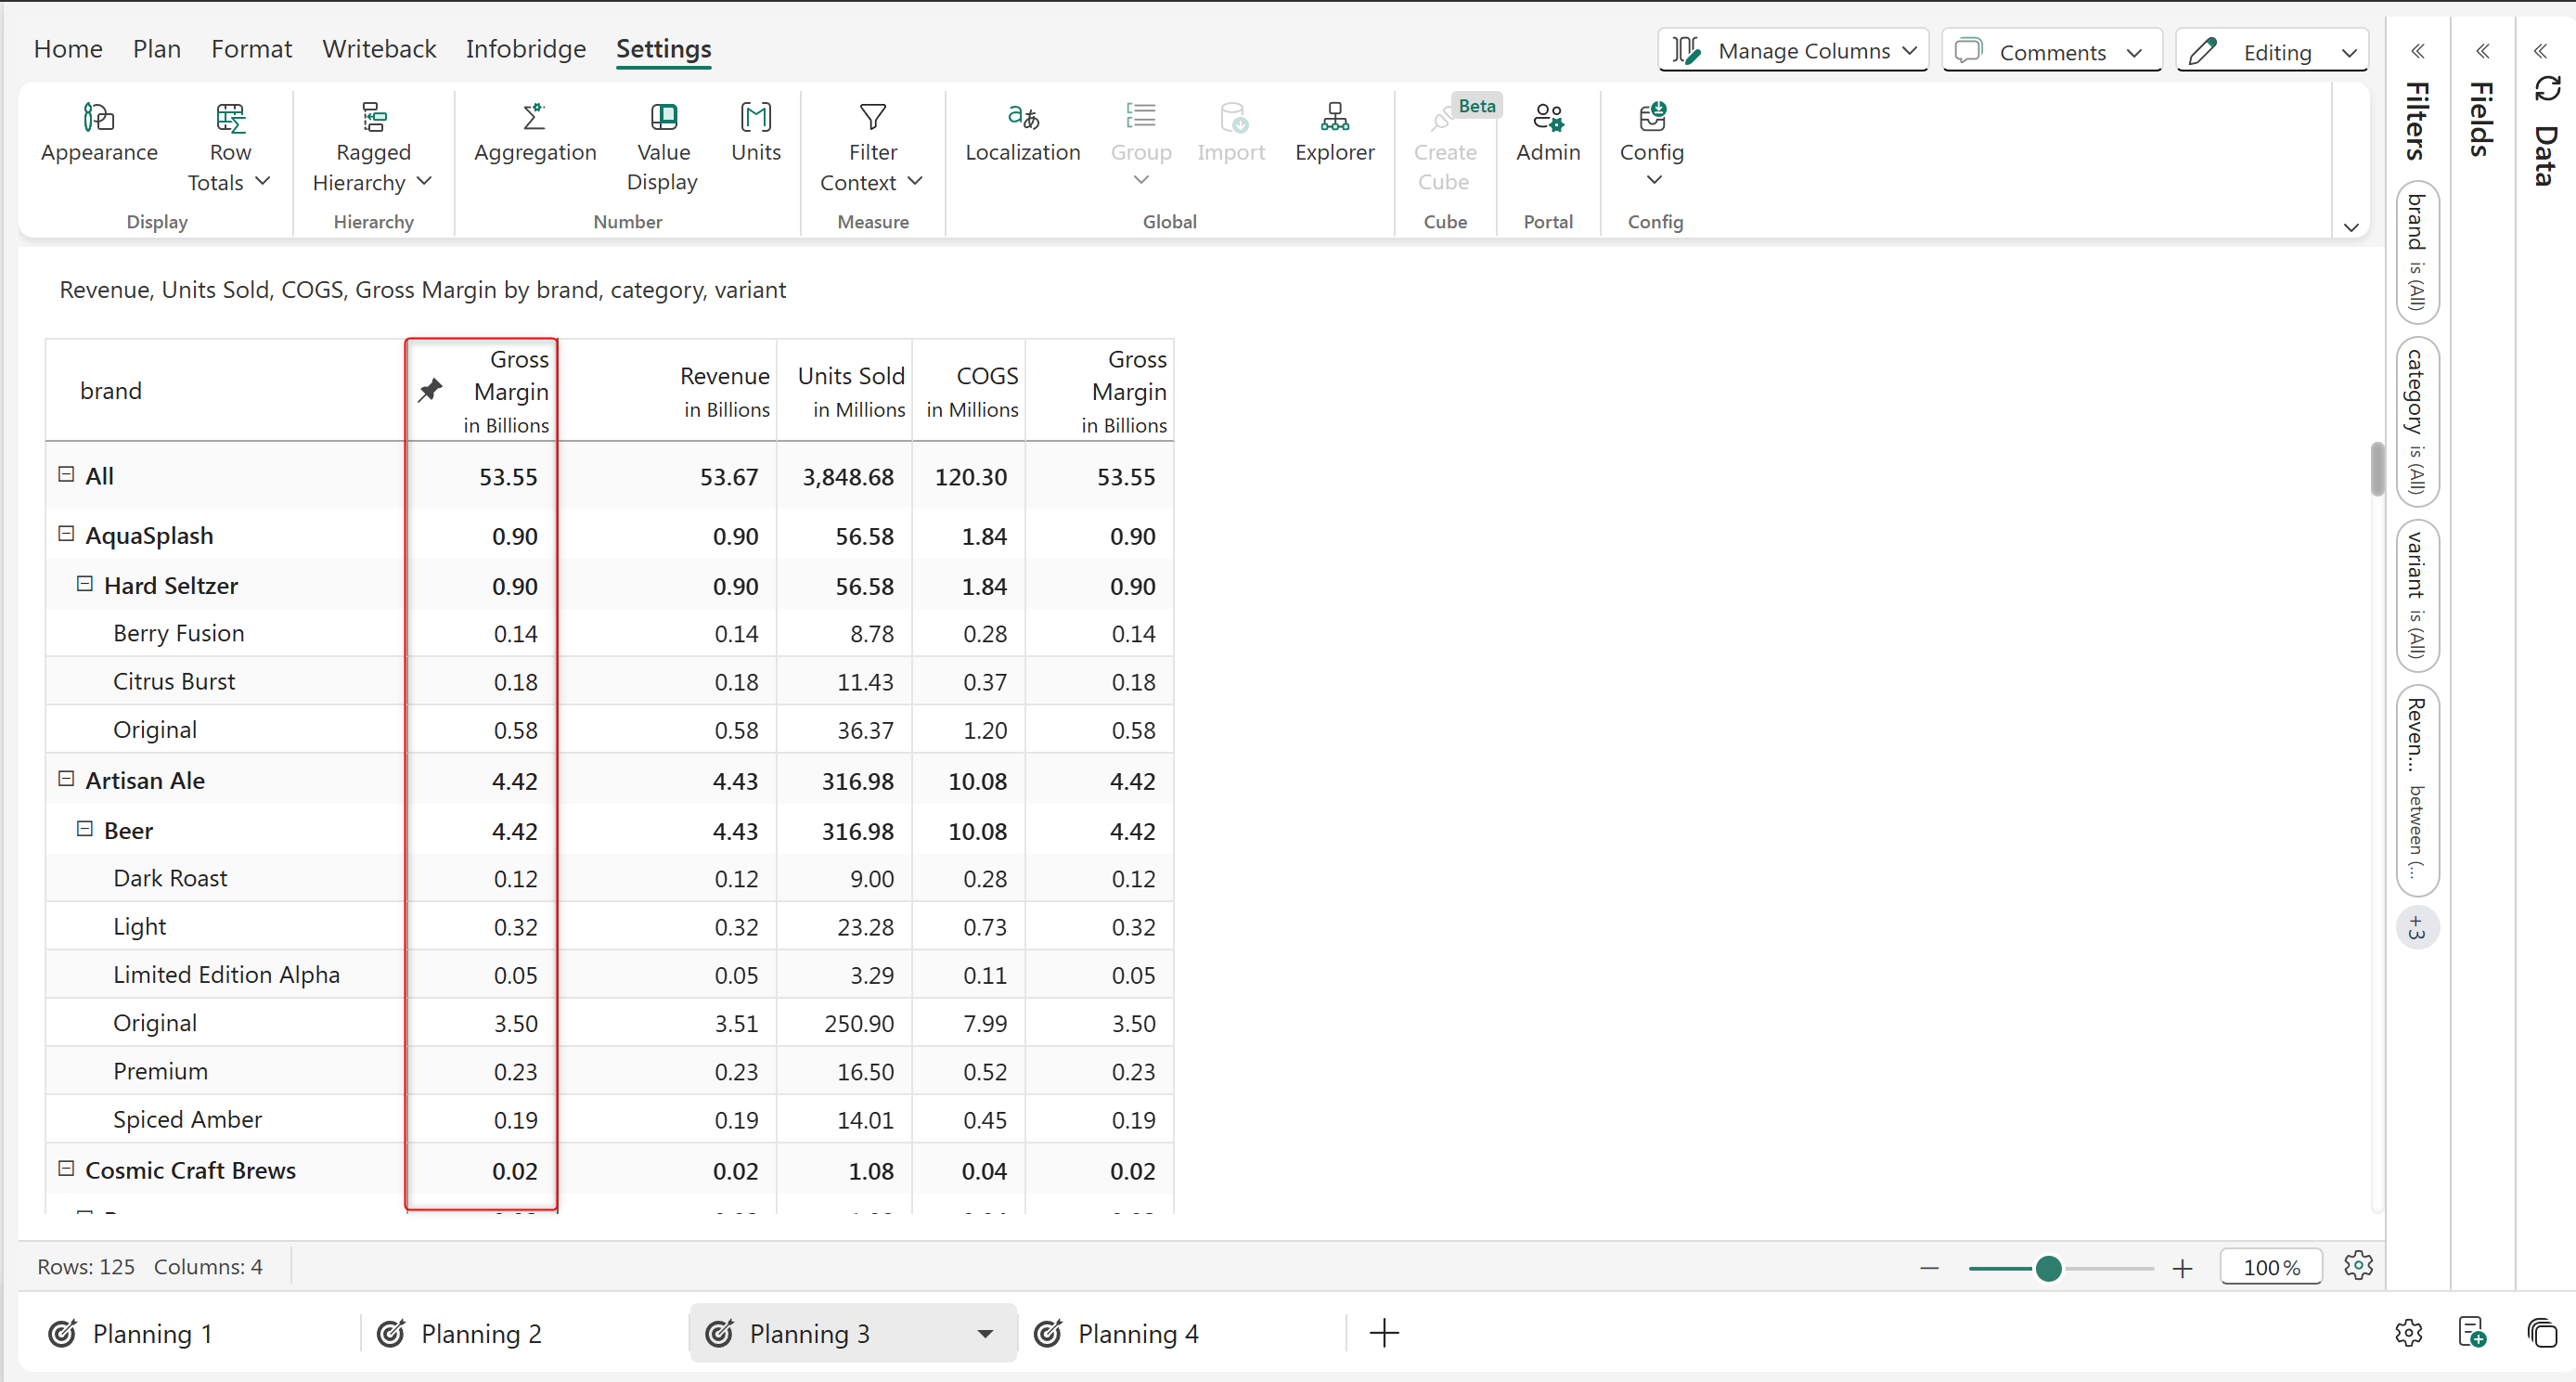Click the brand filter pill

click(x=2417, y=252)
